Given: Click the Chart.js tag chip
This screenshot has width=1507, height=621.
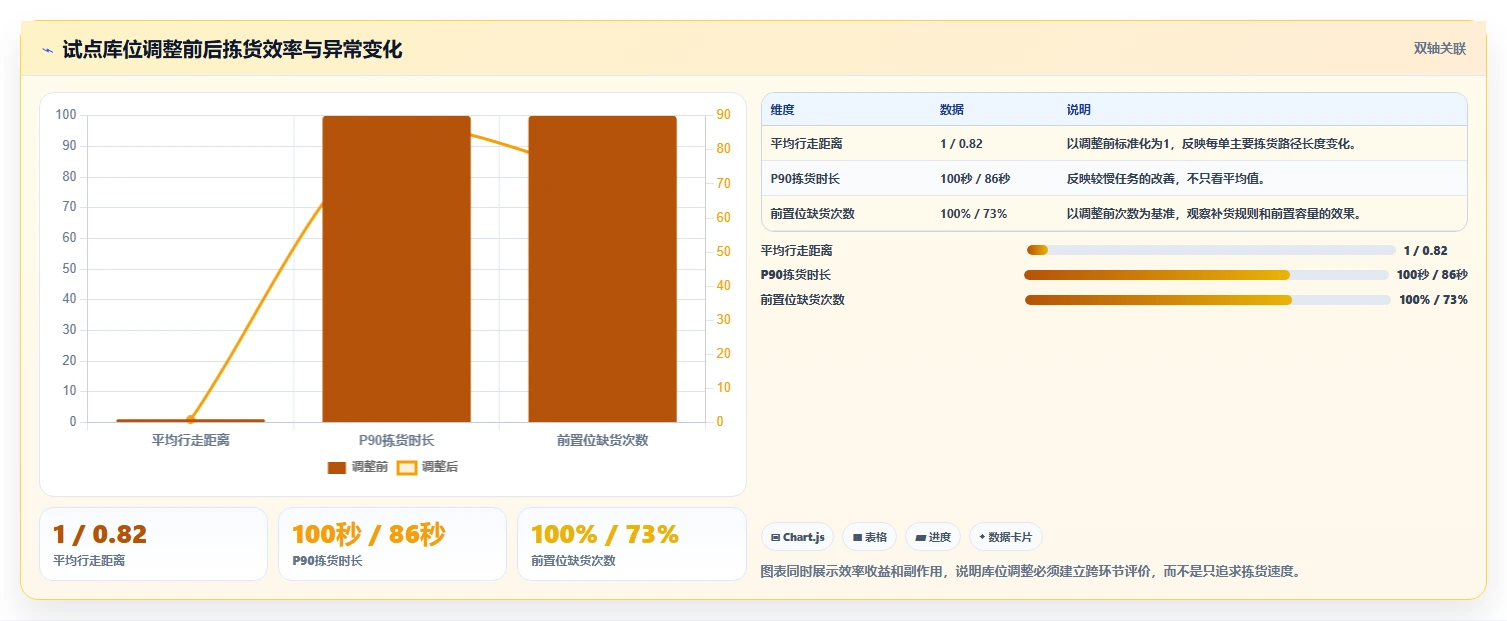Looking at the screenshot, I should point(797,537).
